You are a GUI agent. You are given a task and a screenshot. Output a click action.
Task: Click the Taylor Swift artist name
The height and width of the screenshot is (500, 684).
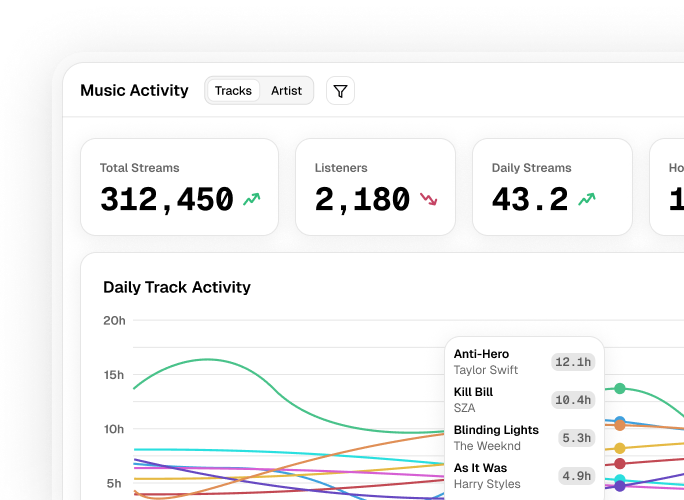(x=486, y=370)
